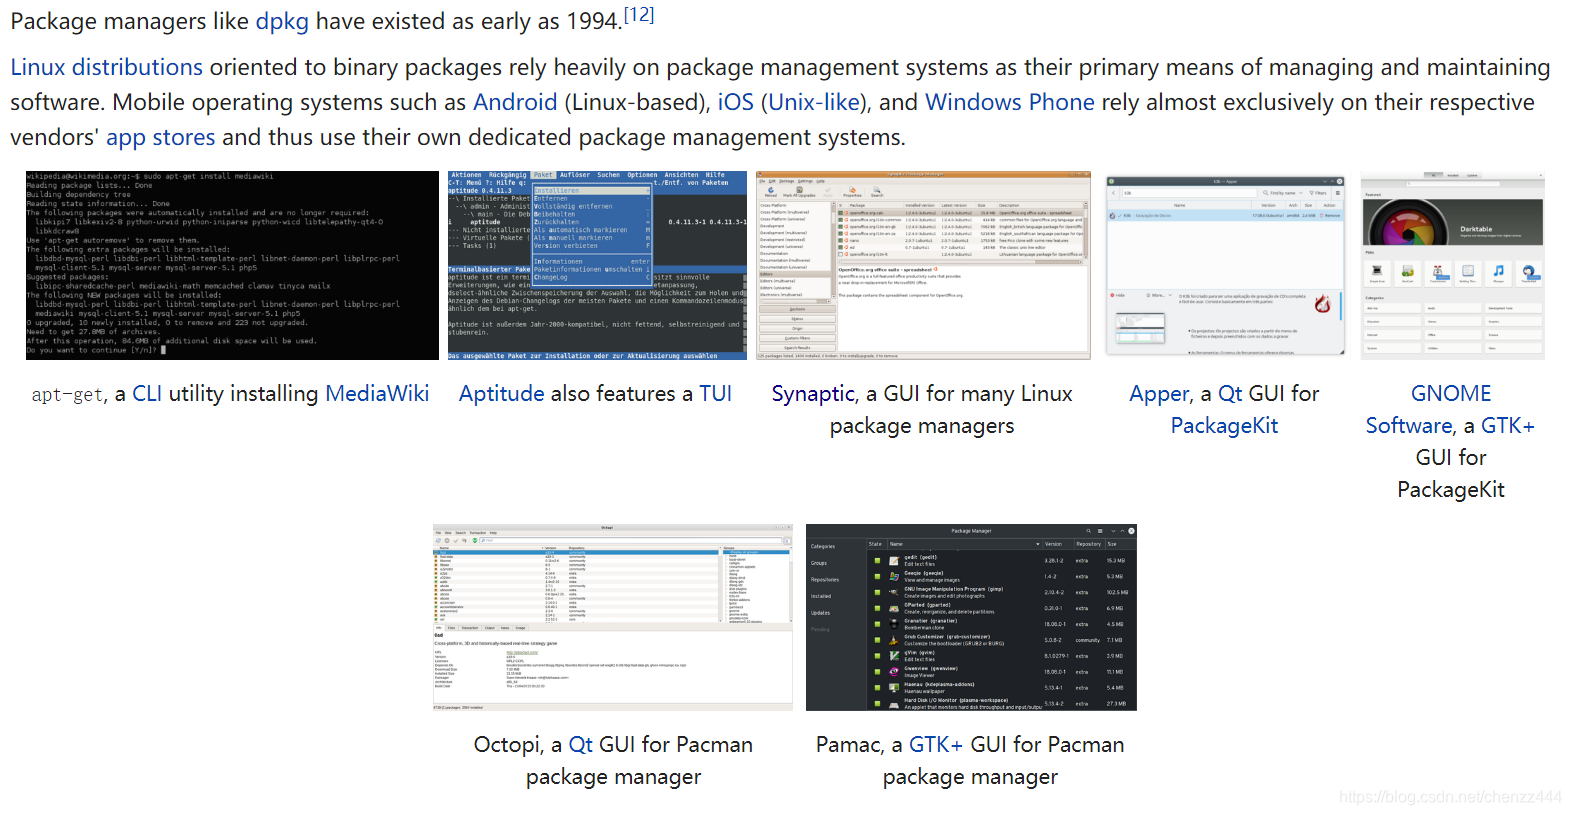Follow the Unix-like link
The height and width of the screenshot is (815, 1571).
[814, 102]
